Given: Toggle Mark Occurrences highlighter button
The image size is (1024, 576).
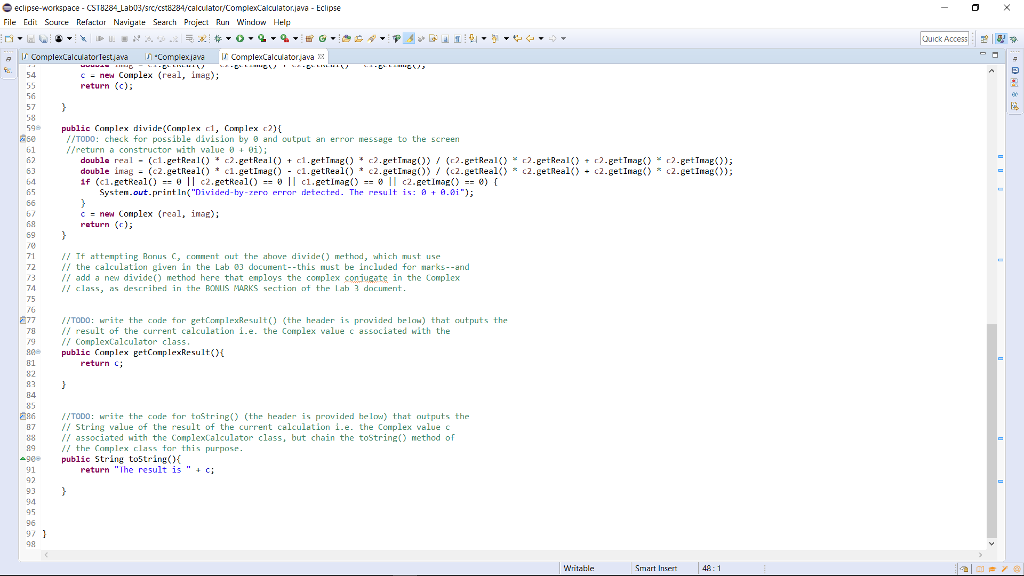Looking at the screenshot, I should 409,39.
